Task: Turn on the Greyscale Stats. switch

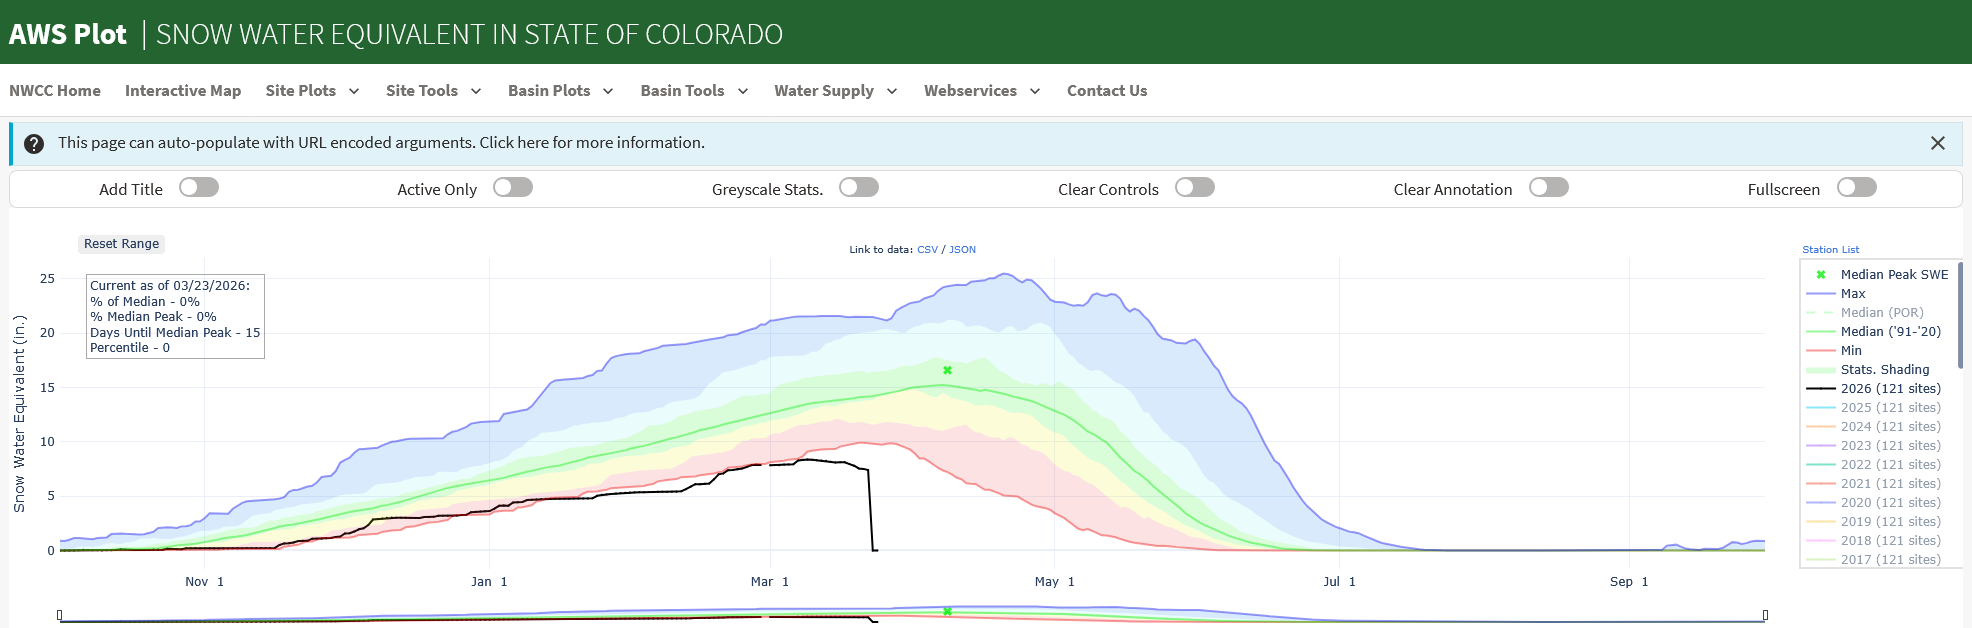Action: coord(859,188)
